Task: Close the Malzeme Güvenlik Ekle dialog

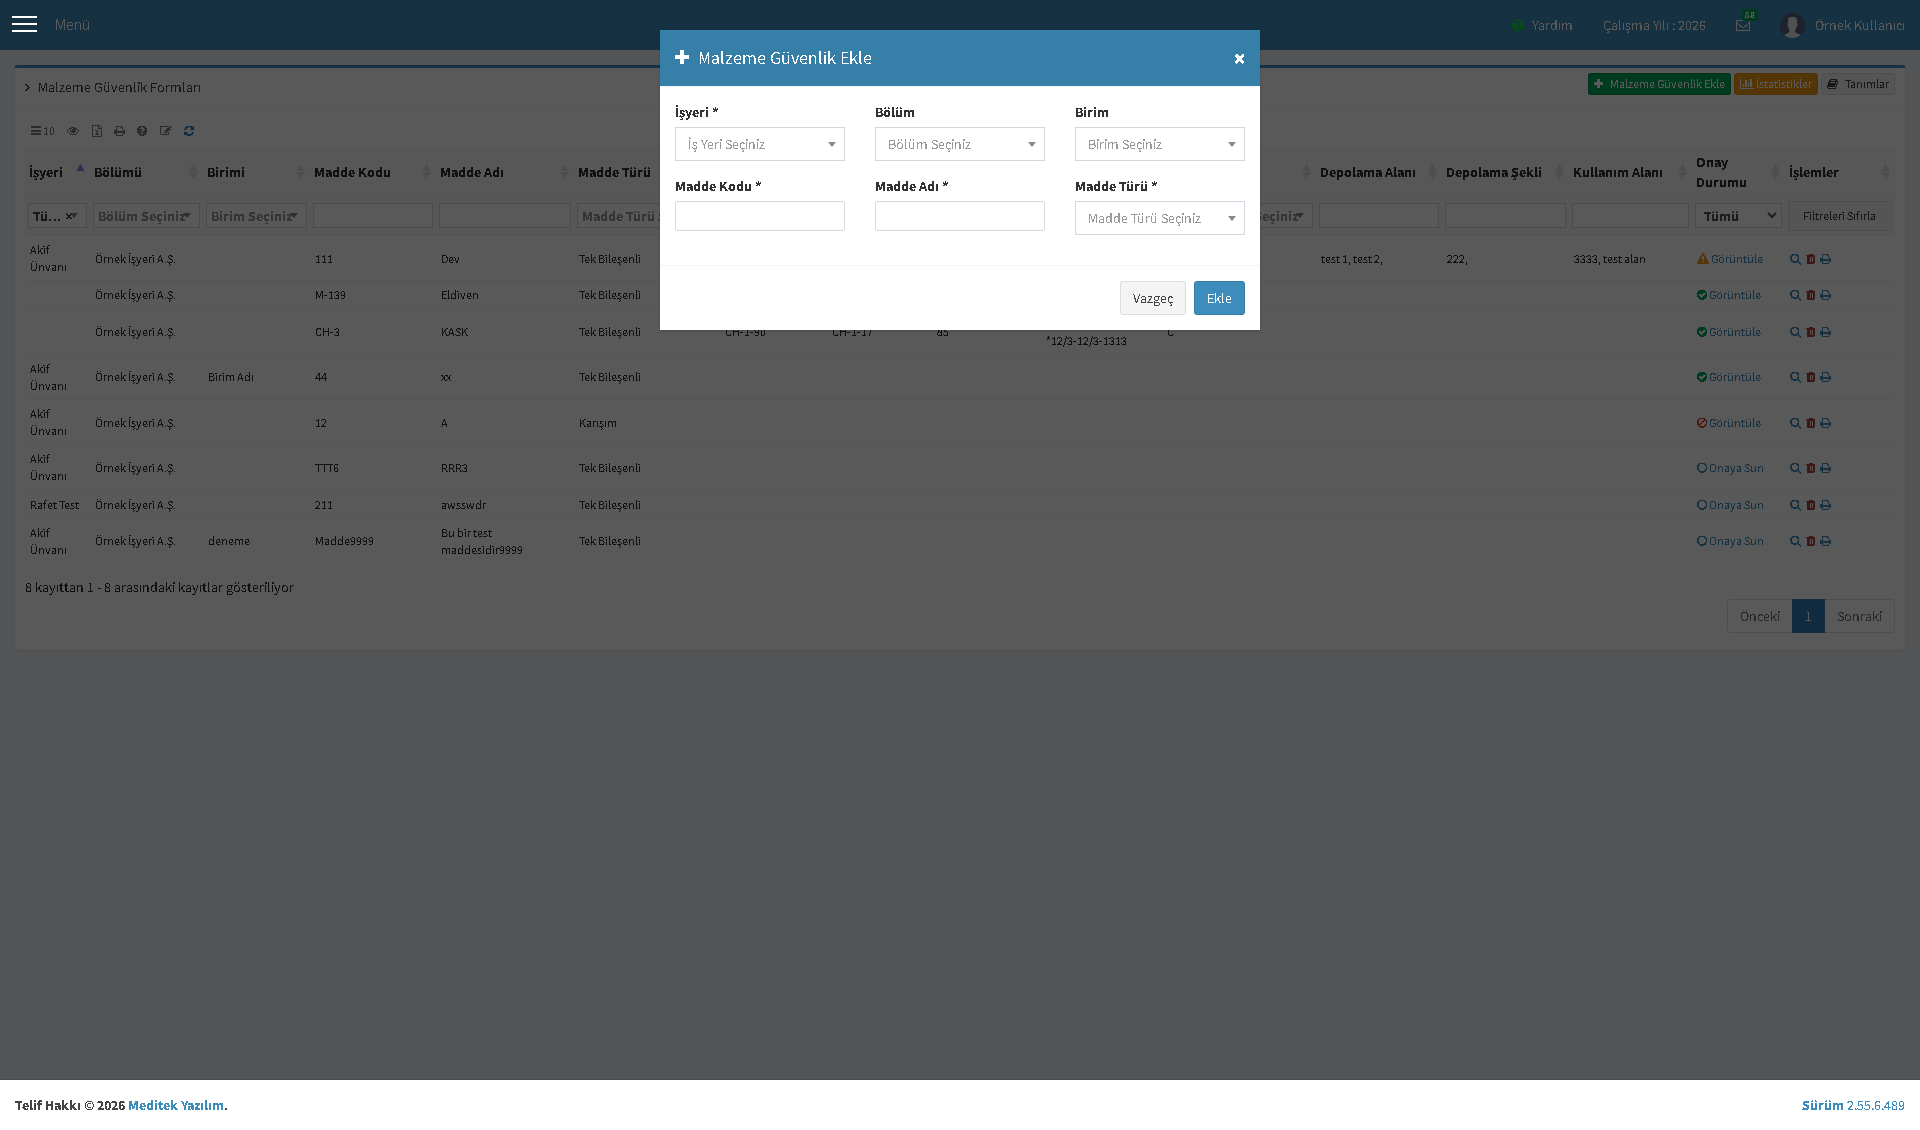Action: click(1239, 59)
